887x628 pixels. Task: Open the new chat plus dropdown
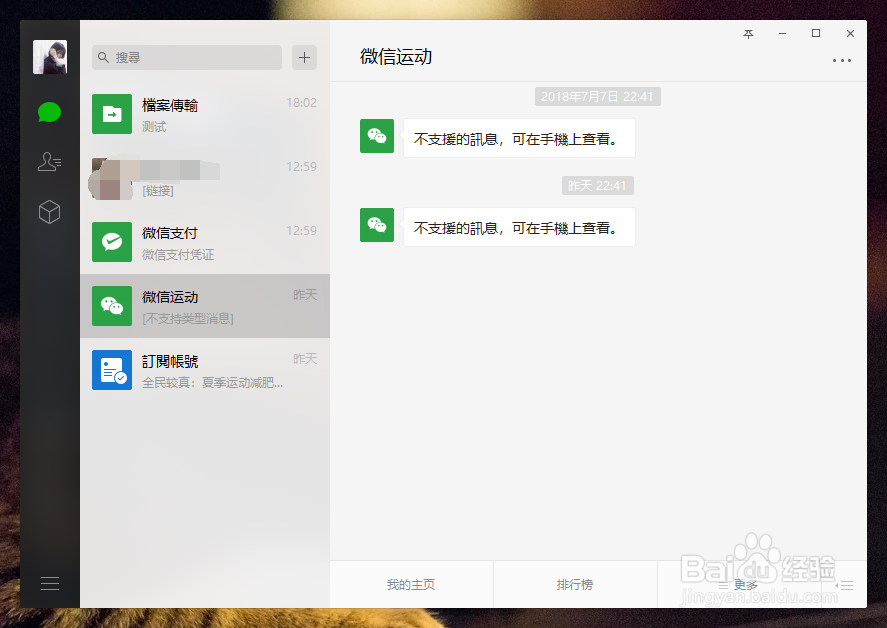pos(303,57)
